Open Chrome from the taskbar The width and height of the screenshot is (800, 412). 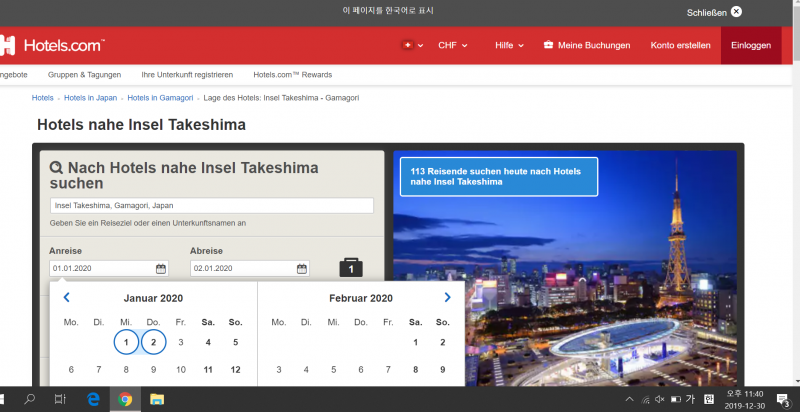pyautogui.click(x=125, y=399)
